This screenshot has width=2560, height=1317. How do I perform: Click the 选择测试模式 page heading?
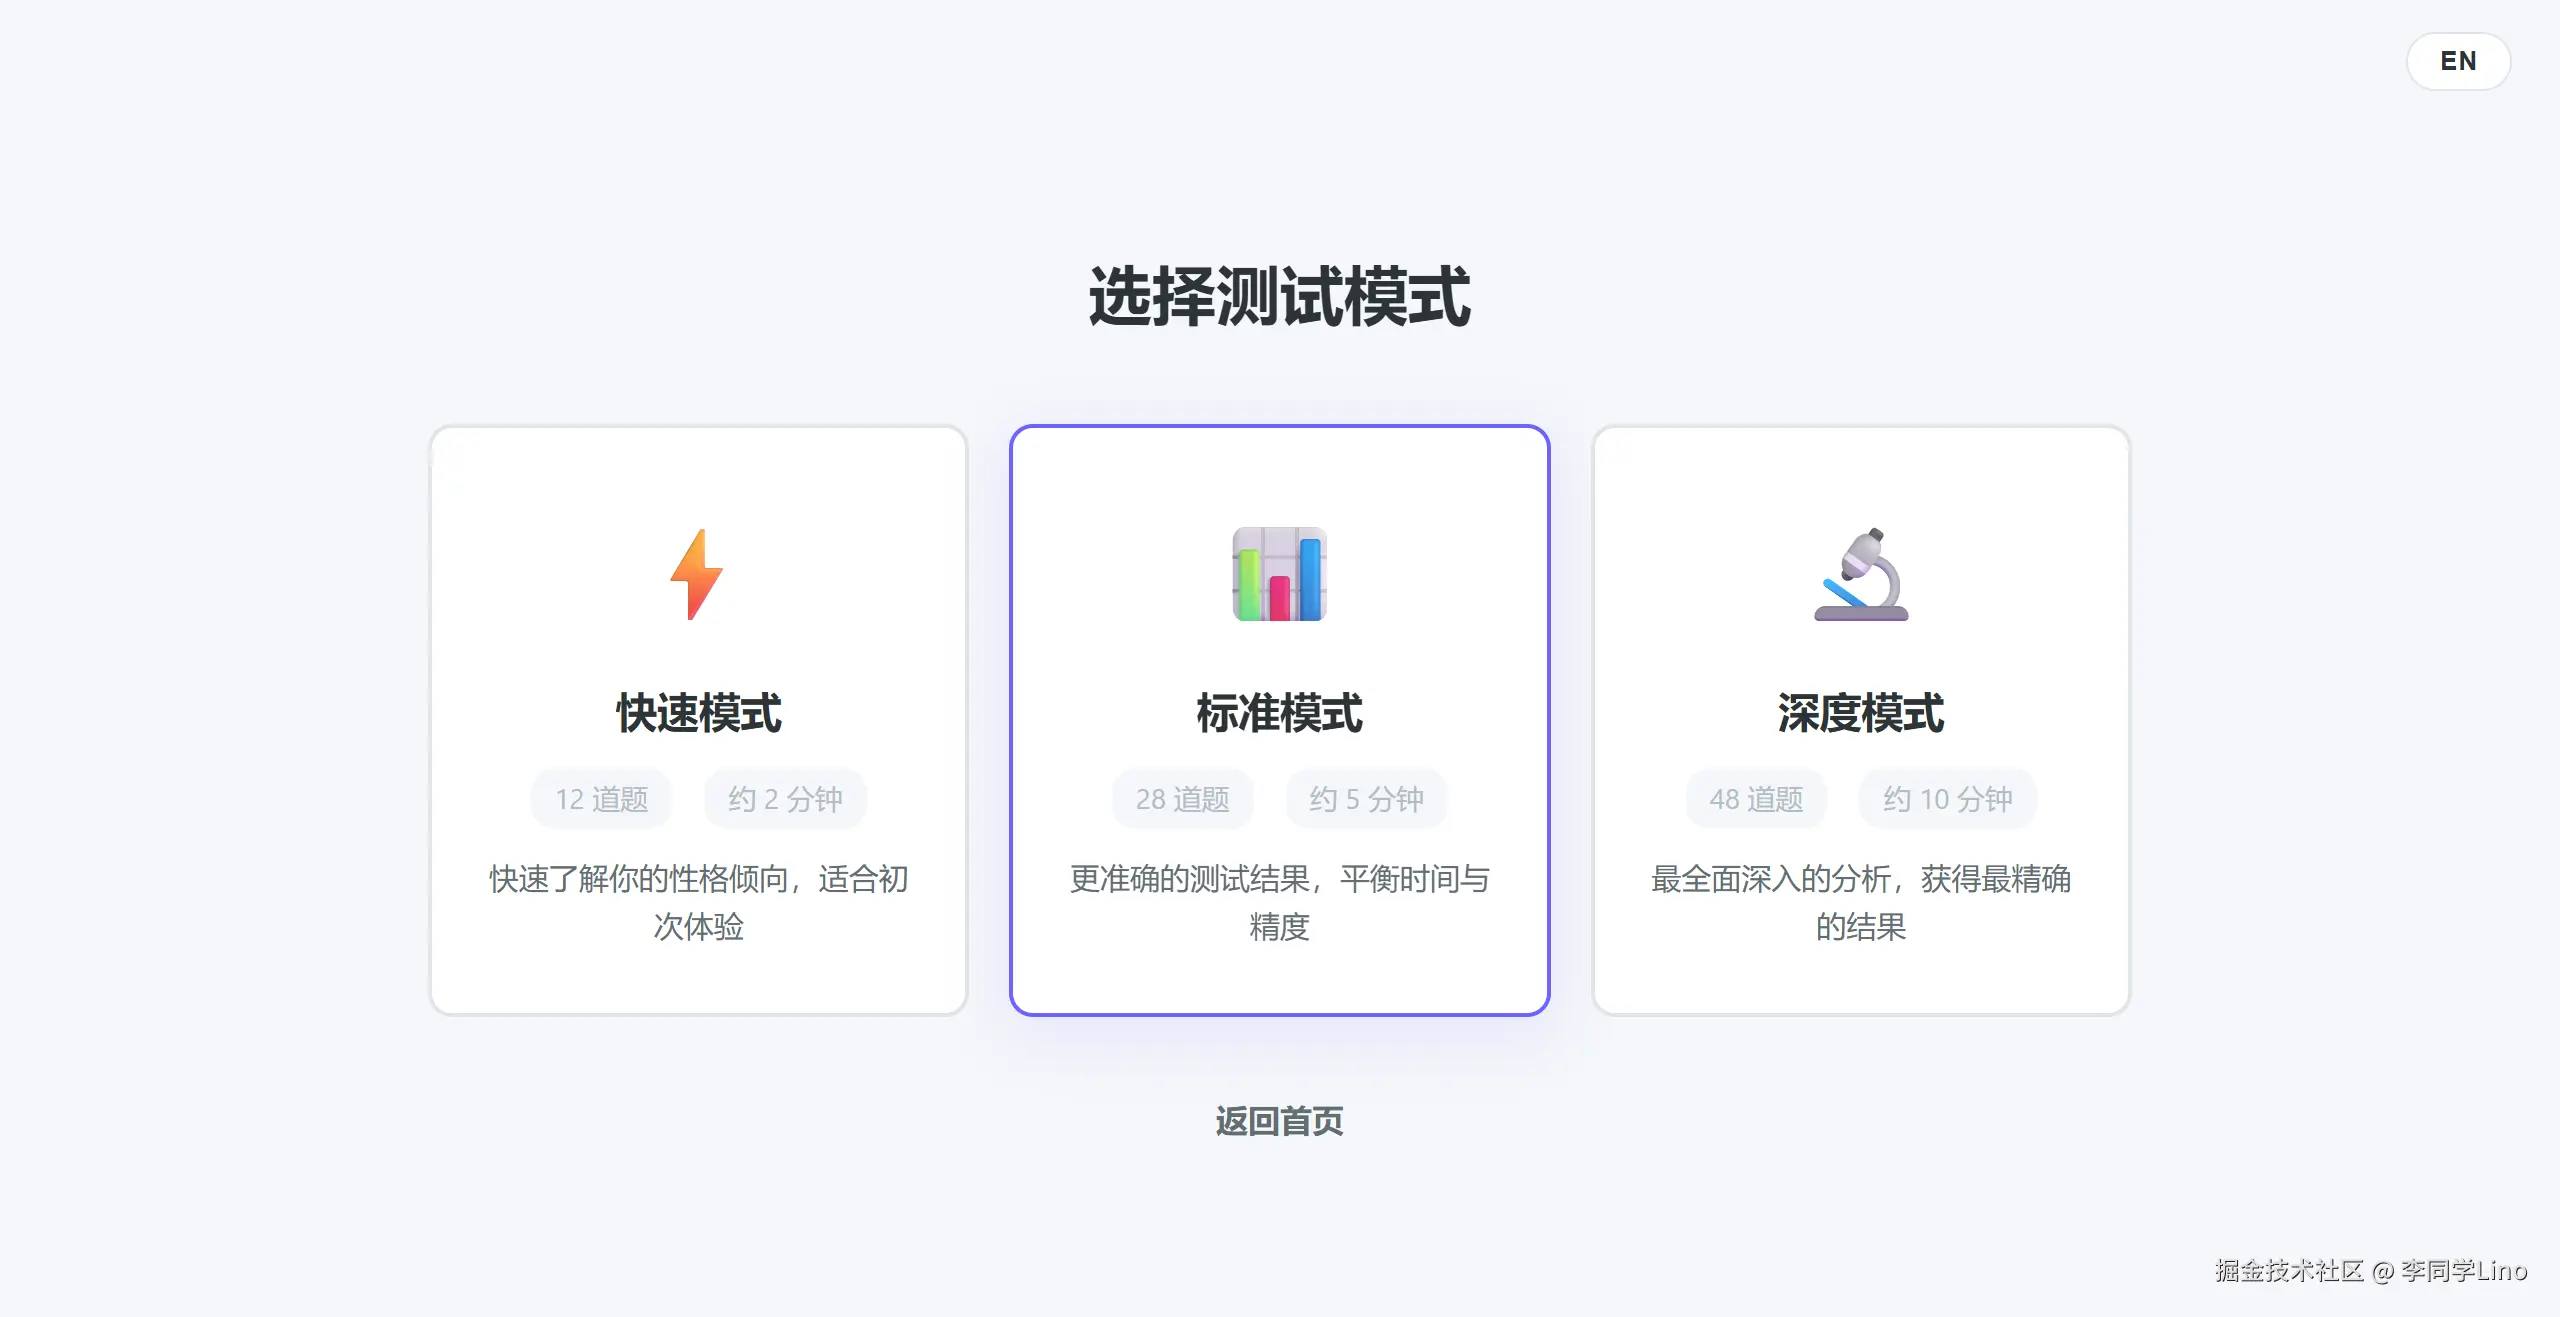[1280, 297]
